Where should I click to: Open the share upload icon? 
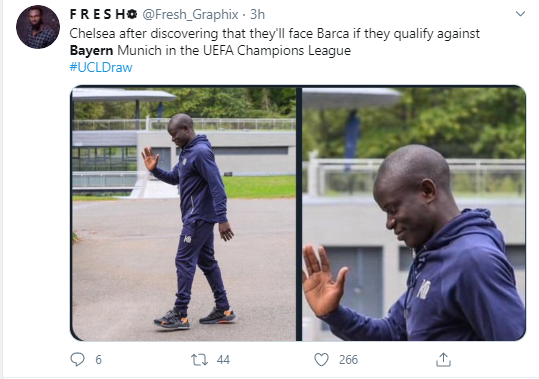(x=443, y=360)
